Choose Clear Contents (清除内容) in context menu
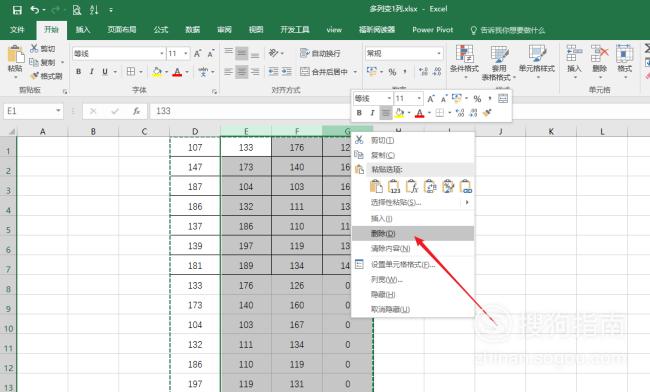Screen dimensions: 650x392 (x=413, y=249)
